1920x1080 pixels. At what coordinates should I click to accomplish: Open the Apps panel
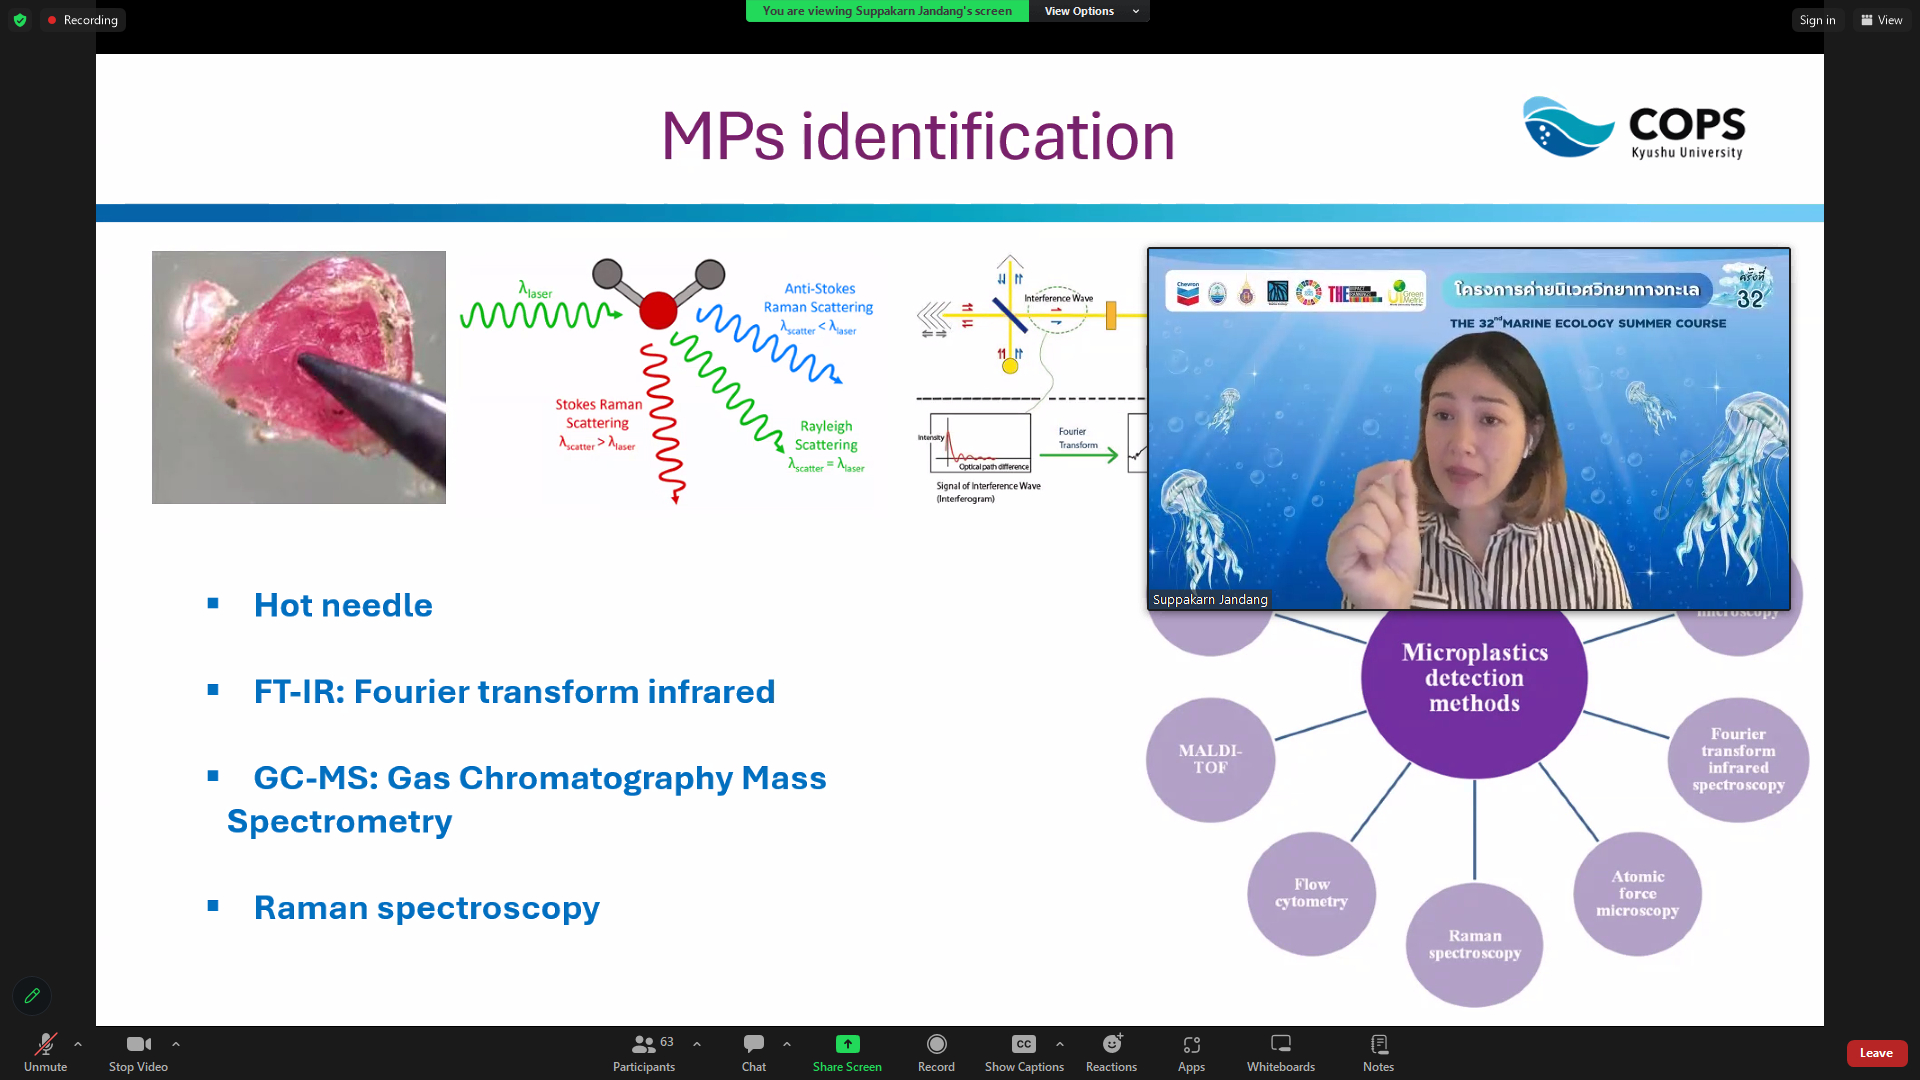point(1191,1052)
